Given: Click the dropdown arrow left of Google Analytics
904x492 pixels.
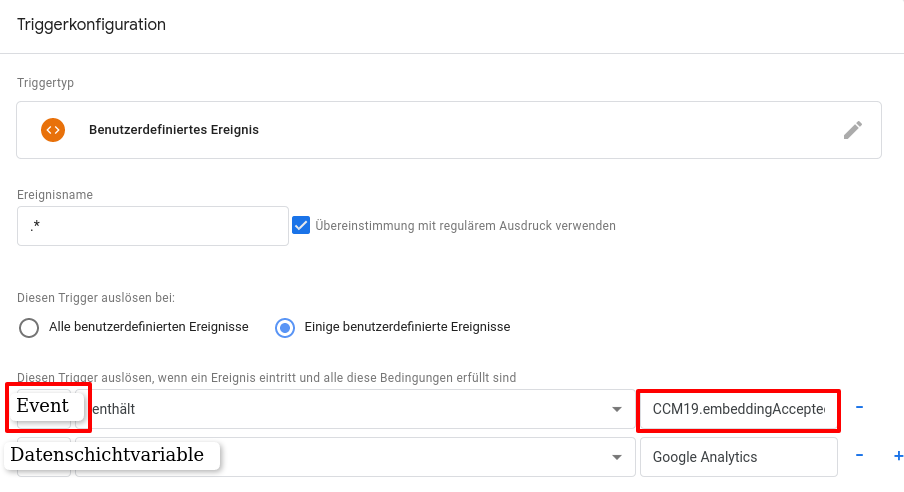Looking at the screenshot, I should 617,457.
